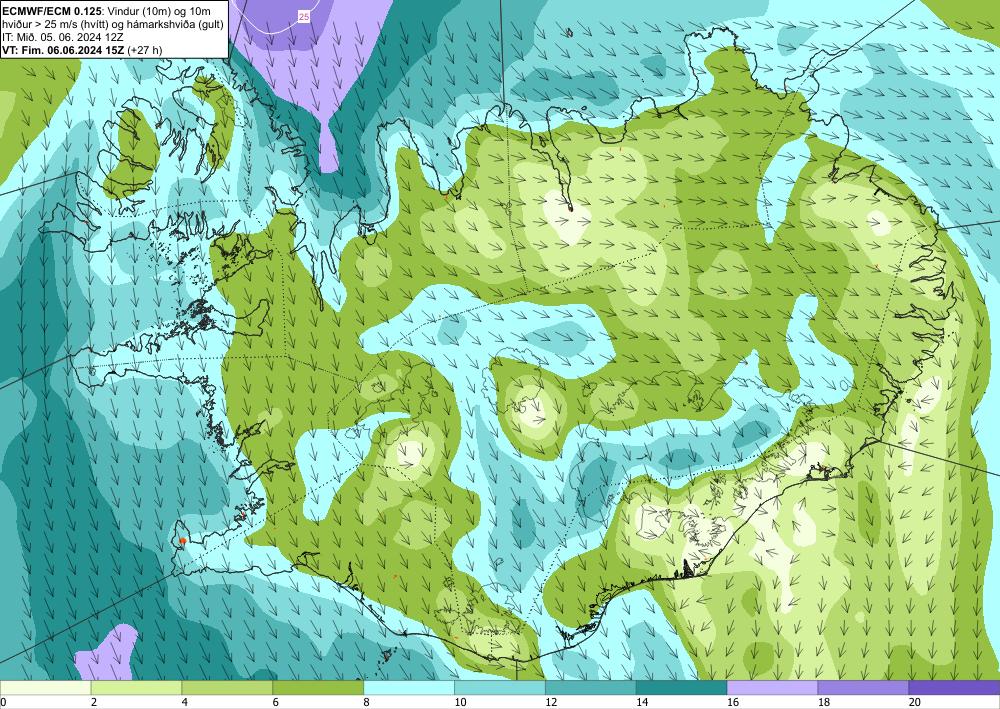Click the 8–10 m/s light cyan legend swatch
This screenshot has height=709, width=1000.
pyautogui.click(x=409, y=687)
